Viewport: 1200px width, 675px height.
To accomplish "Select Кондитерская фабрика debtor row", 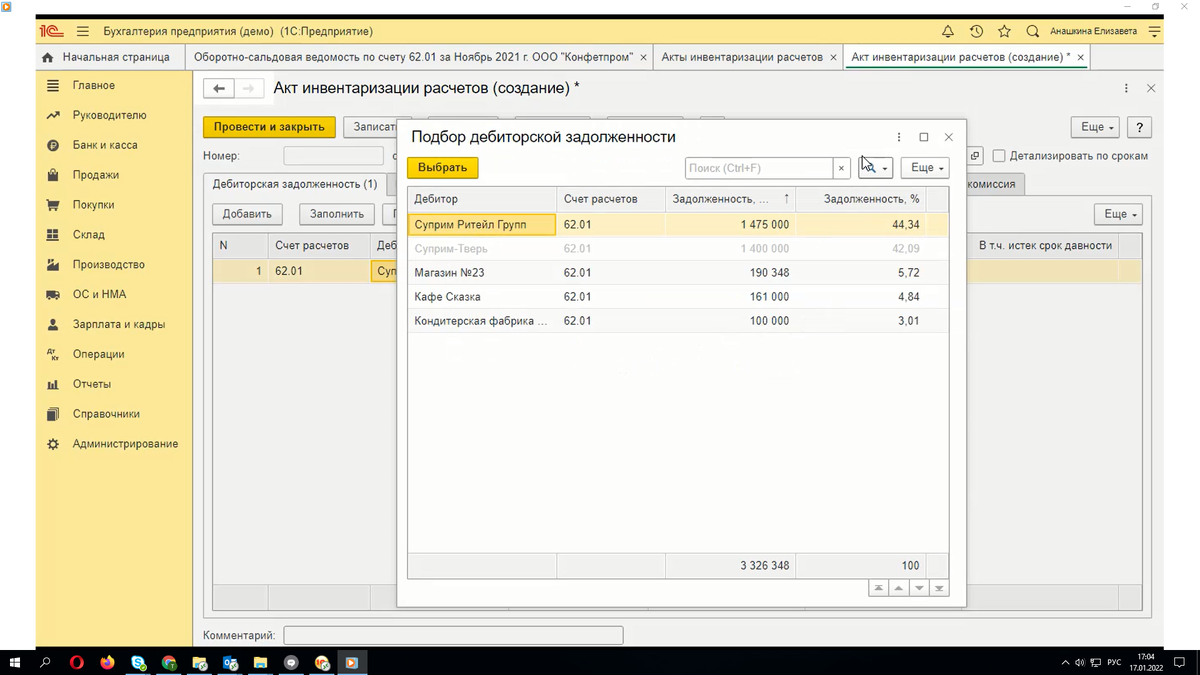I will point(678,321).
